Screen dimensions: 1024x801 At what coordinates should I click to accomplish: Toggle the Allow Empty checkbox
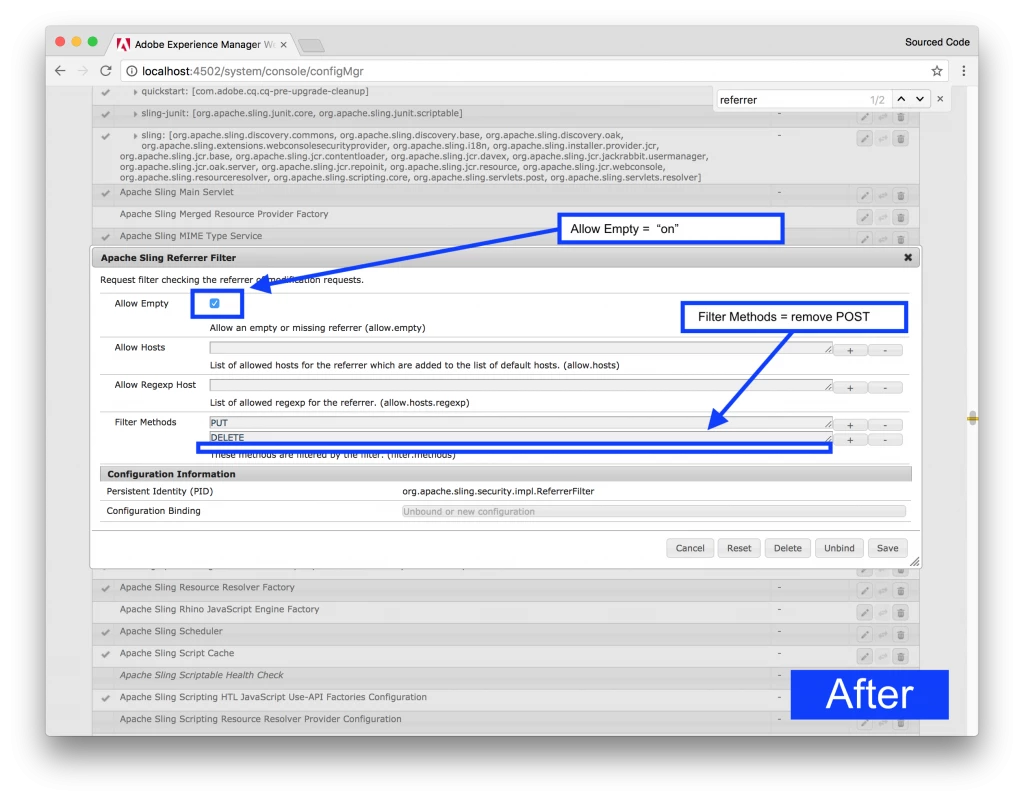[214, 303]
